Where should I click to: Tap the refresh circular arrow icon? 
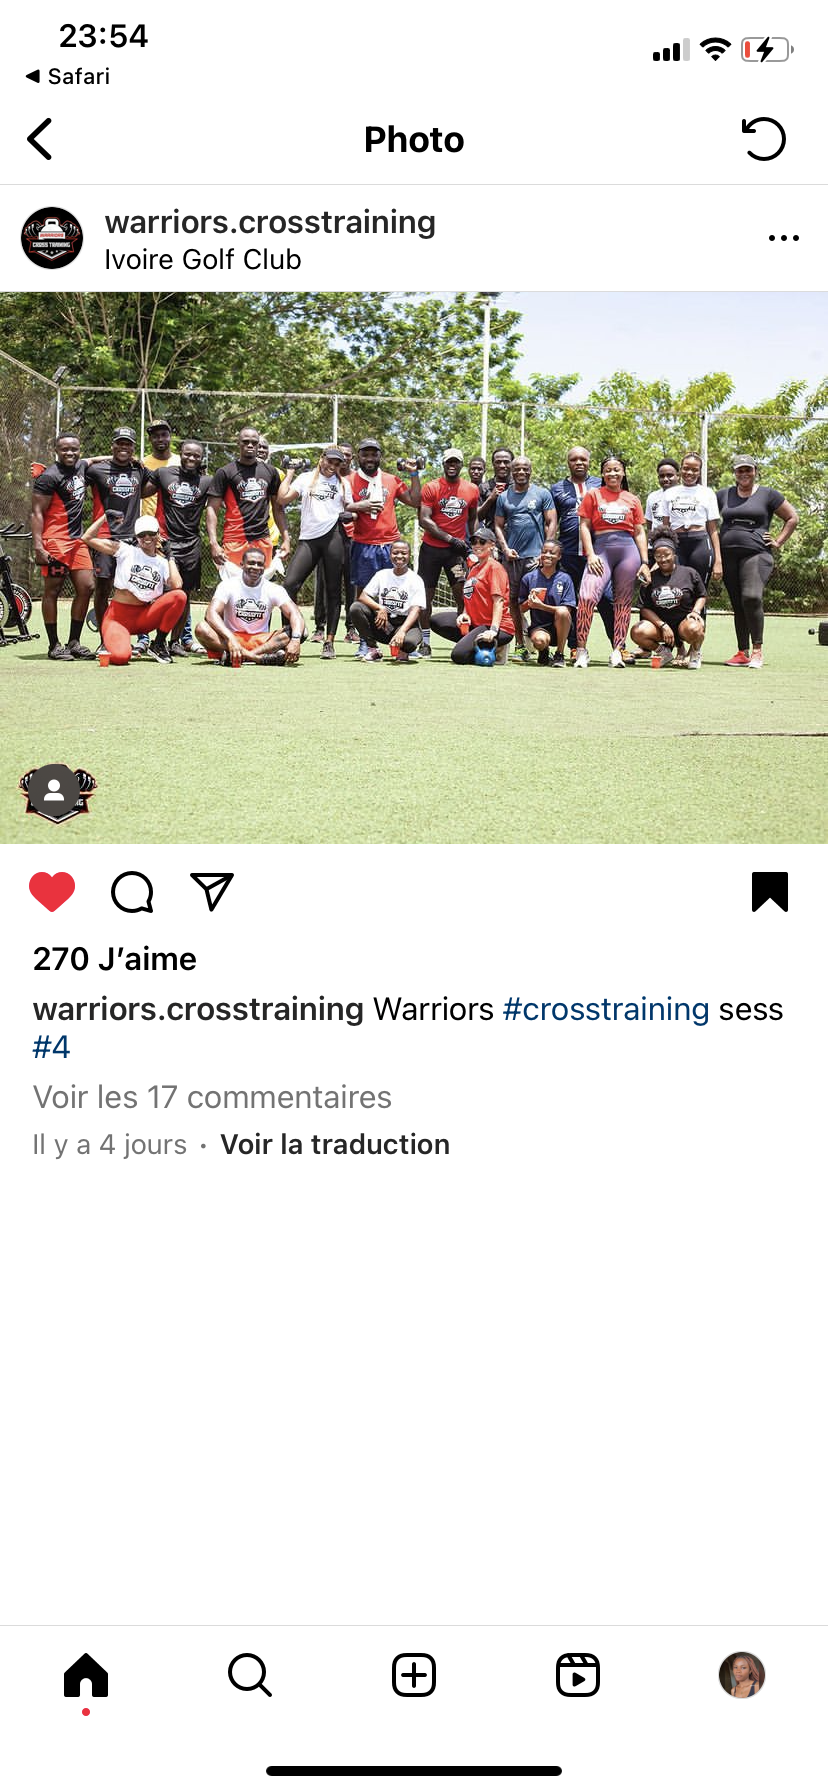[x=764, y=139]
